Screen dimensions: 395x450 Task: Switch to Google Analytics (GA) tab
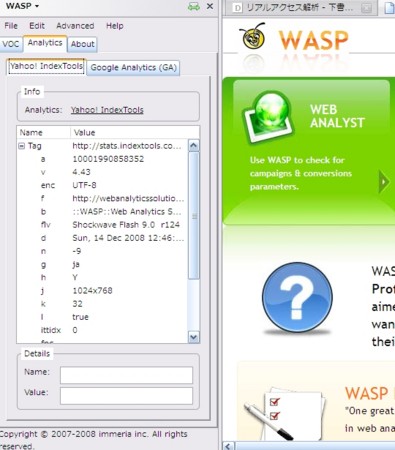coord(133,68)
